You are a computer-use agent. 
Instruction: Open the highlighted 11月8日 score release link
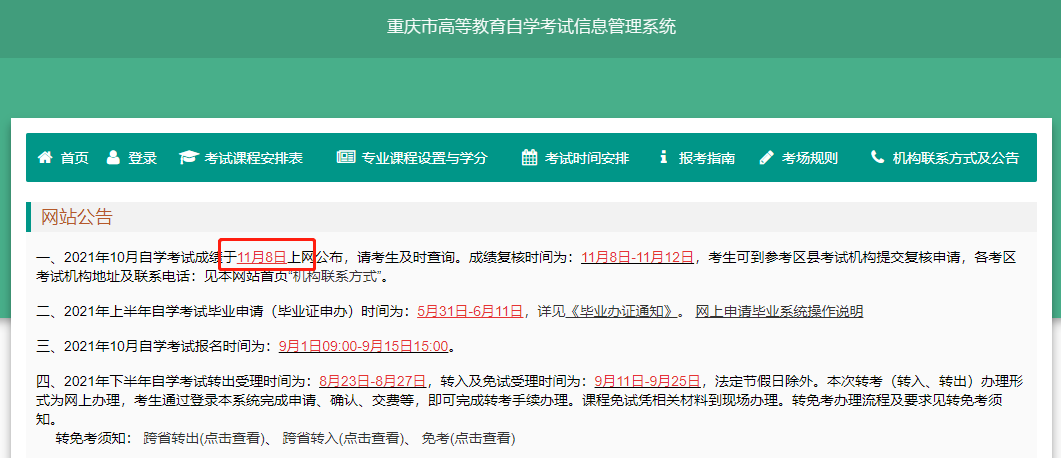coord(262,257)
